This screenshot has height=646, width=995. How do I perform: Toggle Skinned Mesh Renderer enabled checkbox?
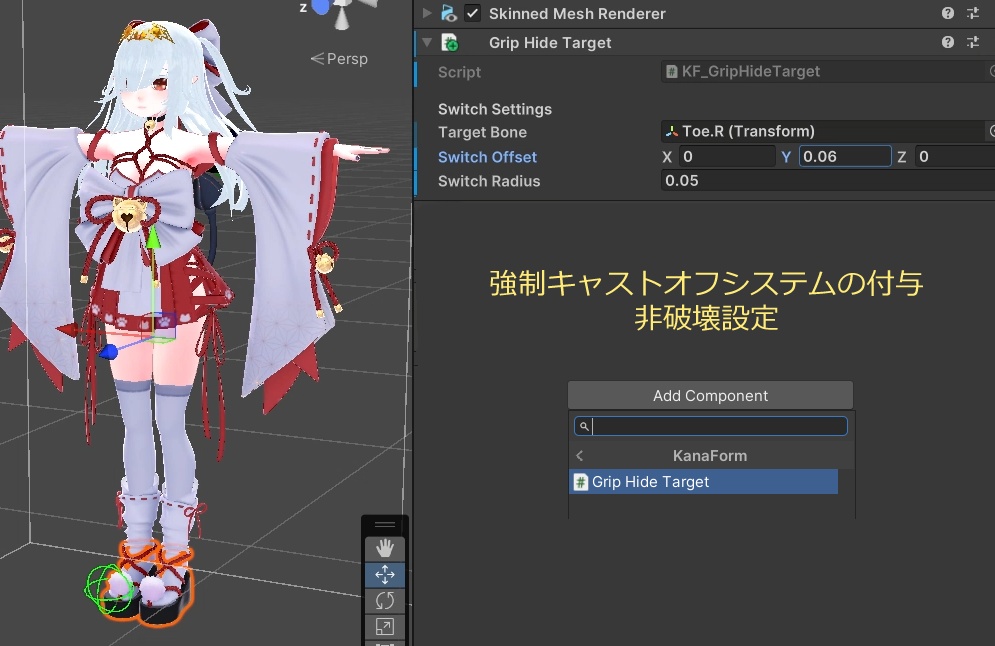pos(473,13)
